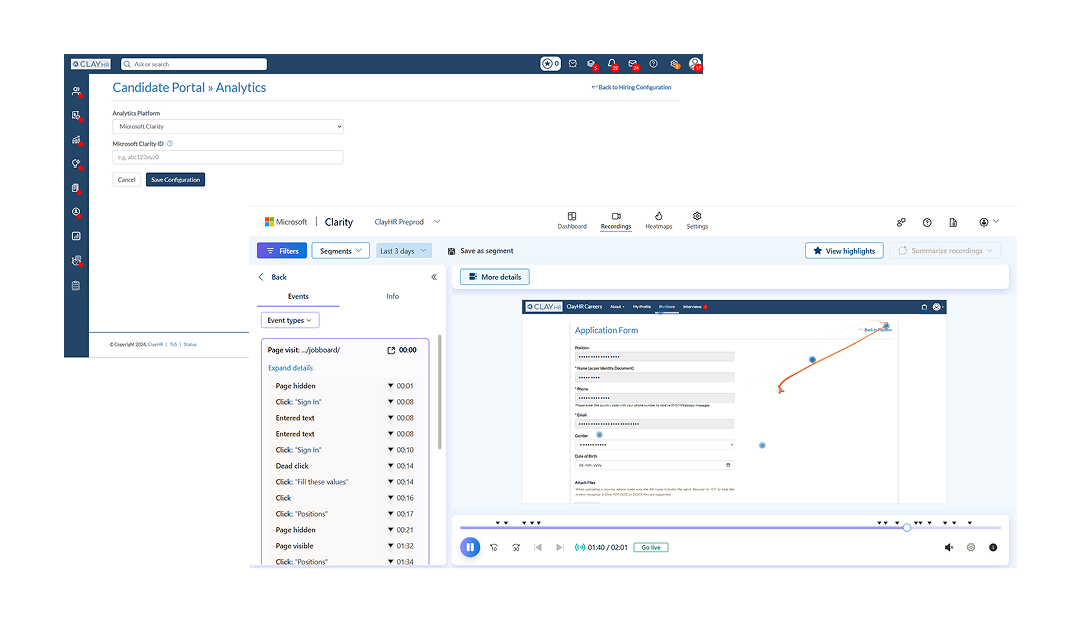Open the Clarity account menu chevron

point(996,222)
